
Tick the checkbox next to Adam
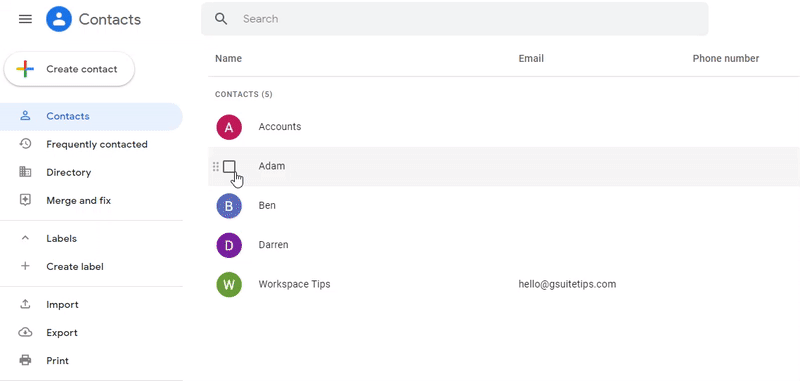(x=229, y=166)
